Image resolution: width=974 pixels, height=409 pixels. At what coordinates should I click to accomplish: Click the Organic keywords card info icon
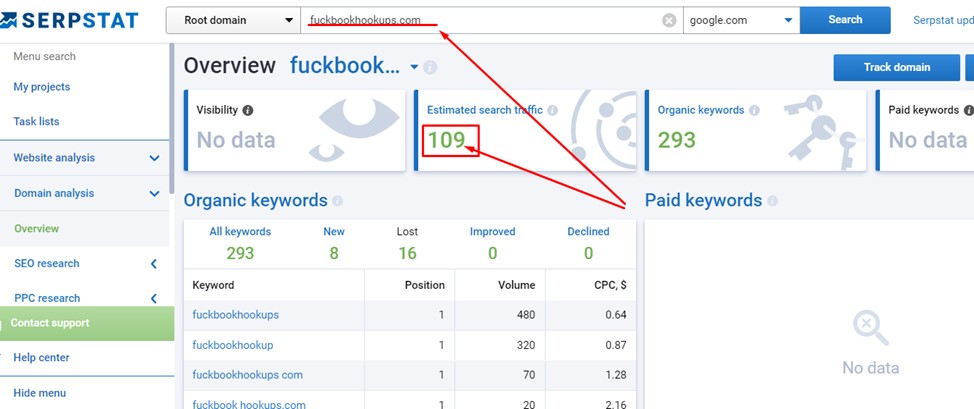tap(754, 110)
